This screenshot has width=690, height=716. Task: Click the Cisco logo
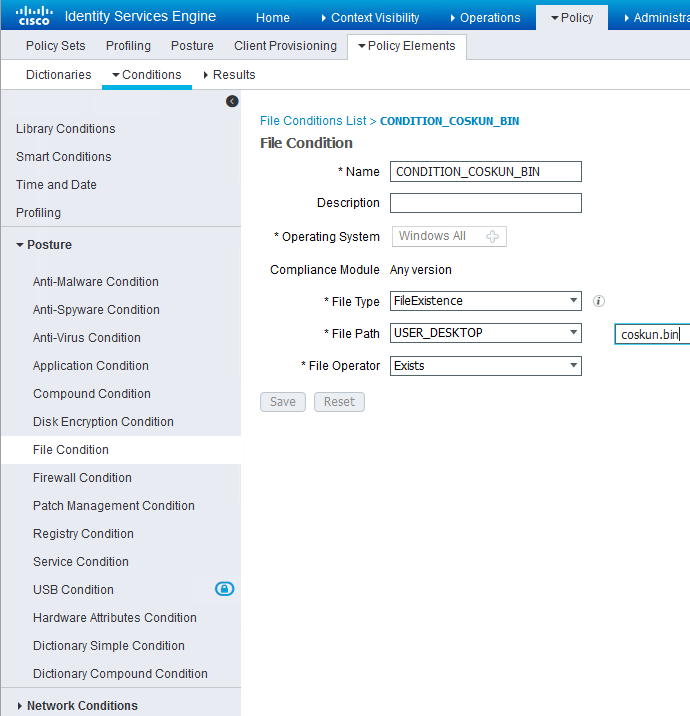[34, 15]
